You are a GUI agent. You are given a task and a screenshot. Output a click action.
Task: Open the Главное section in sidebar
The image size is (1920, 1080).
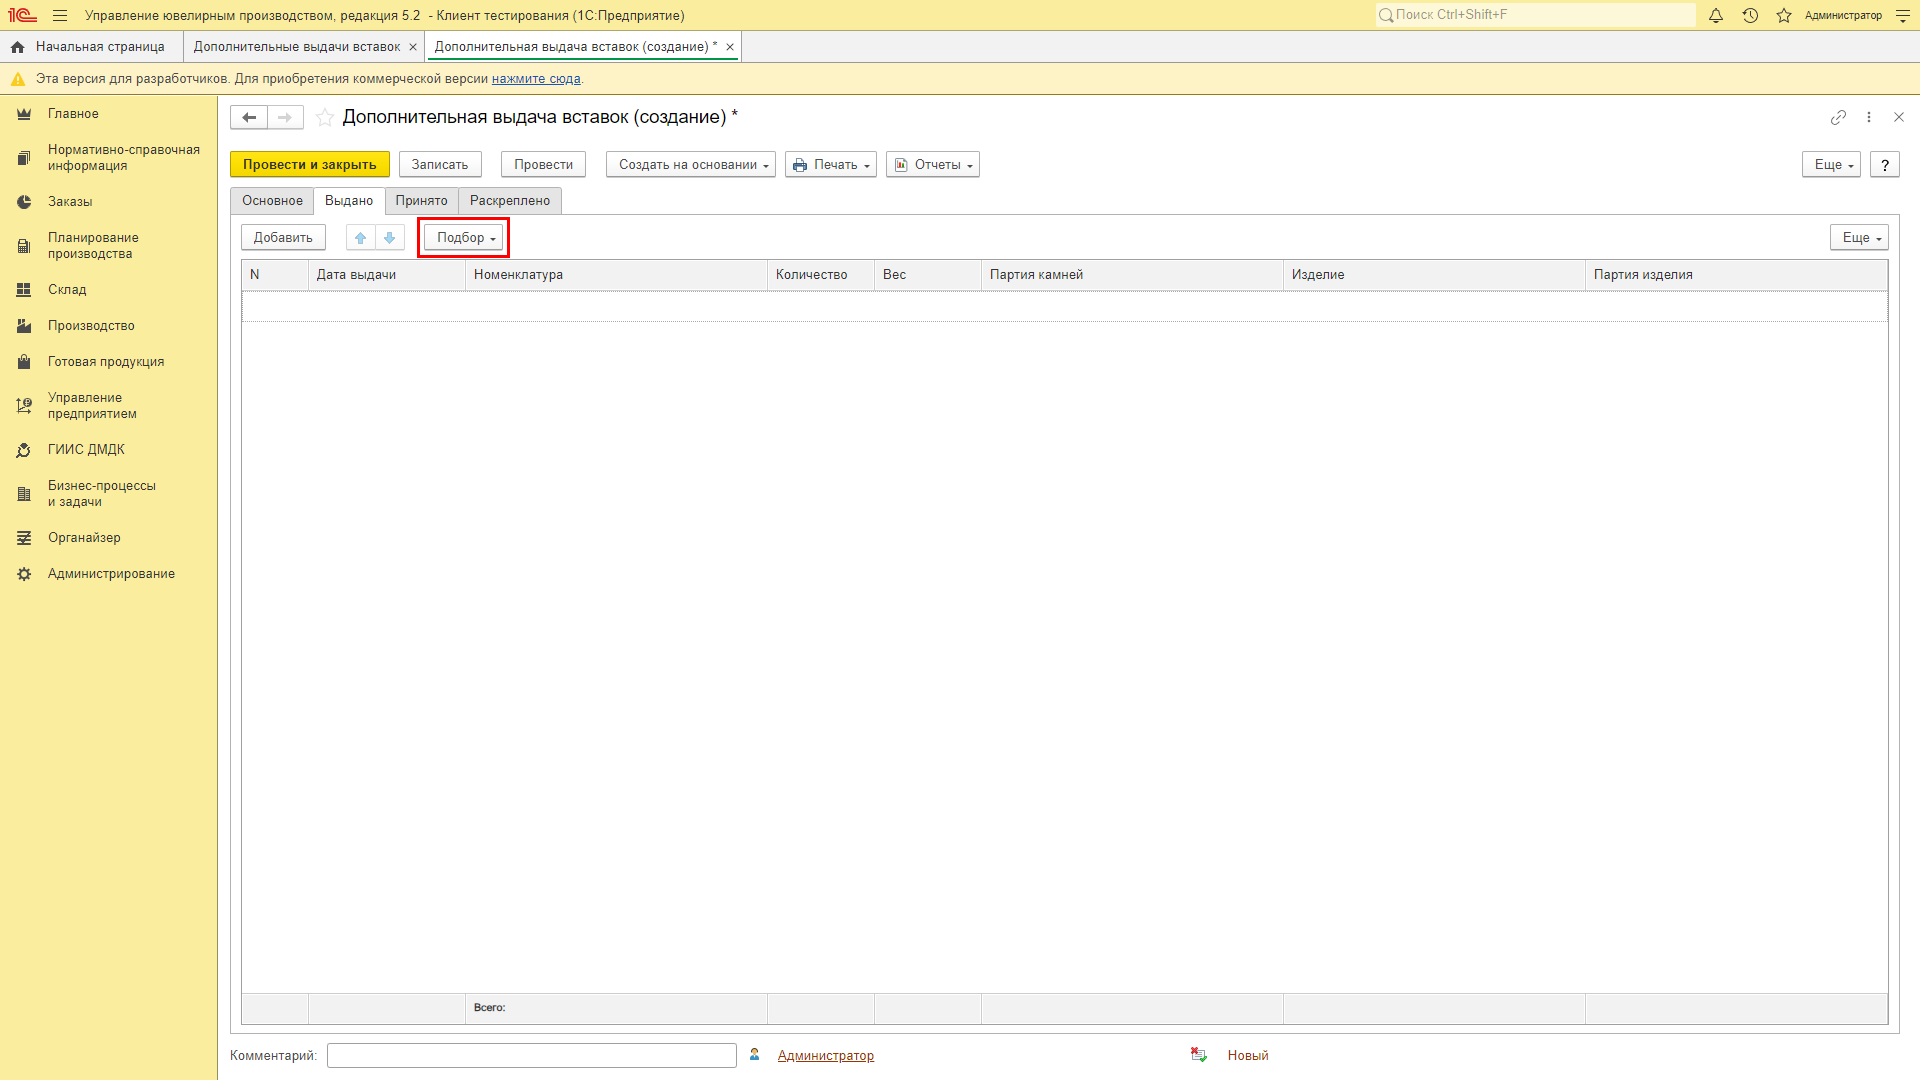pyautogui.click(x=108, y=114)
